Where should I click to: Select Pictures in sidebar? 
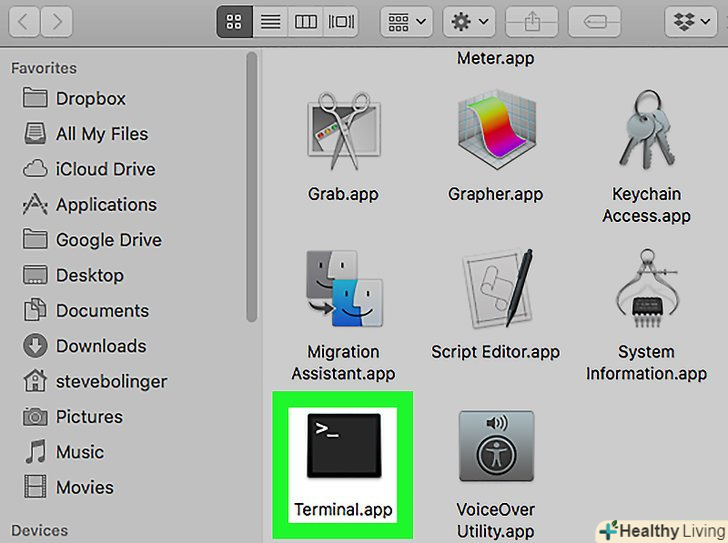pyautogui.click(x=73, y=416)
